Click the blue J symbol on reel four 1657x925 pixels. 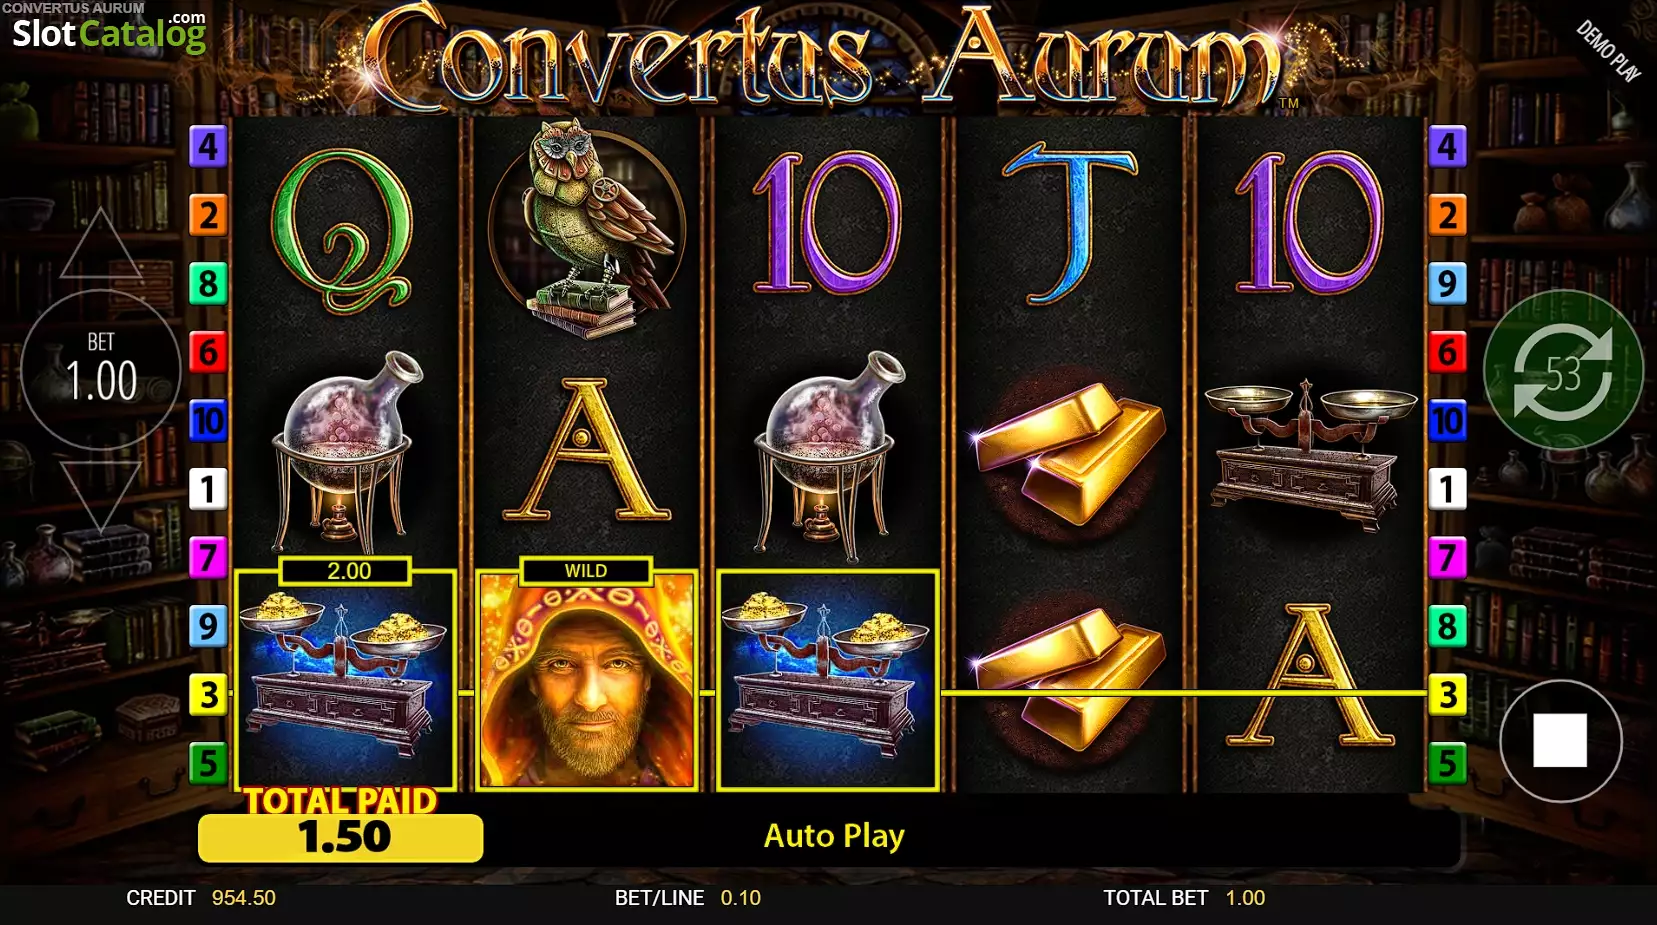(1069, 224)
